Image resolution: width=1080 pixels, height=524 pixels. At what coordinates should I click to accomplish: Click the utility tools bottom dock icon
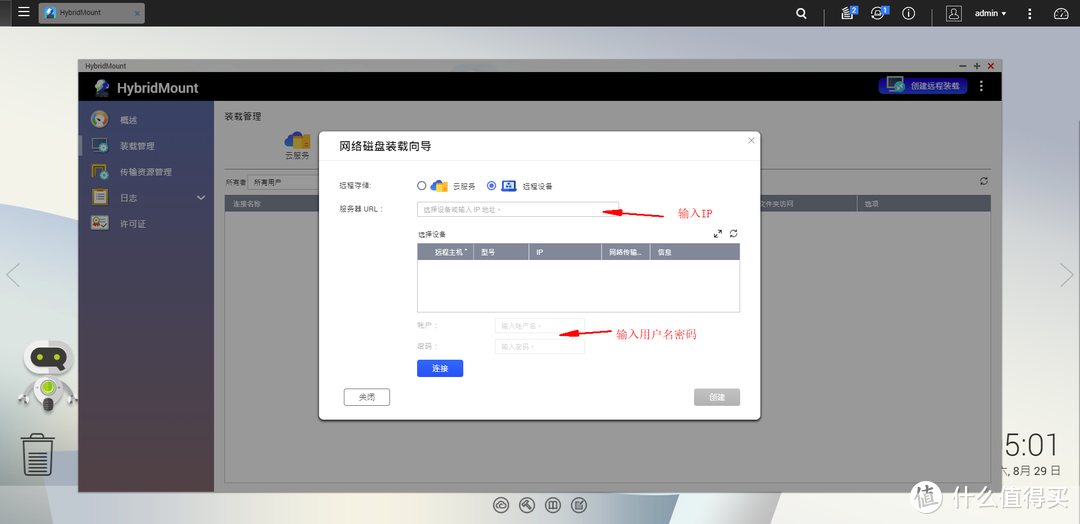(x=527, y=505)
